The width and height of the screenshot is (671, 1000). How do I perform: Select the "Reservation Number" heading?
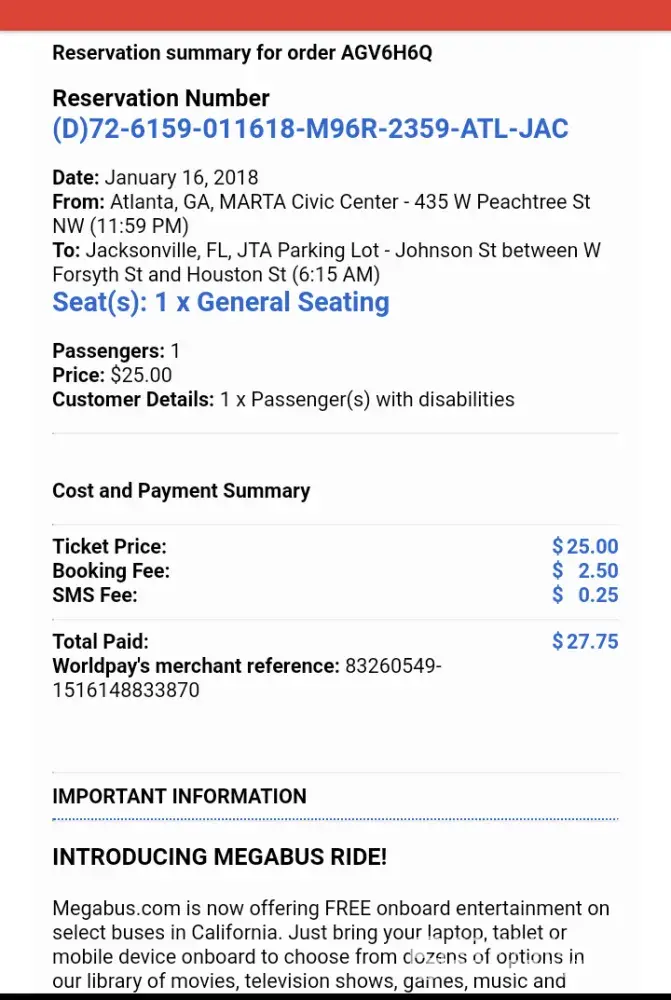[x=161, y=98]
